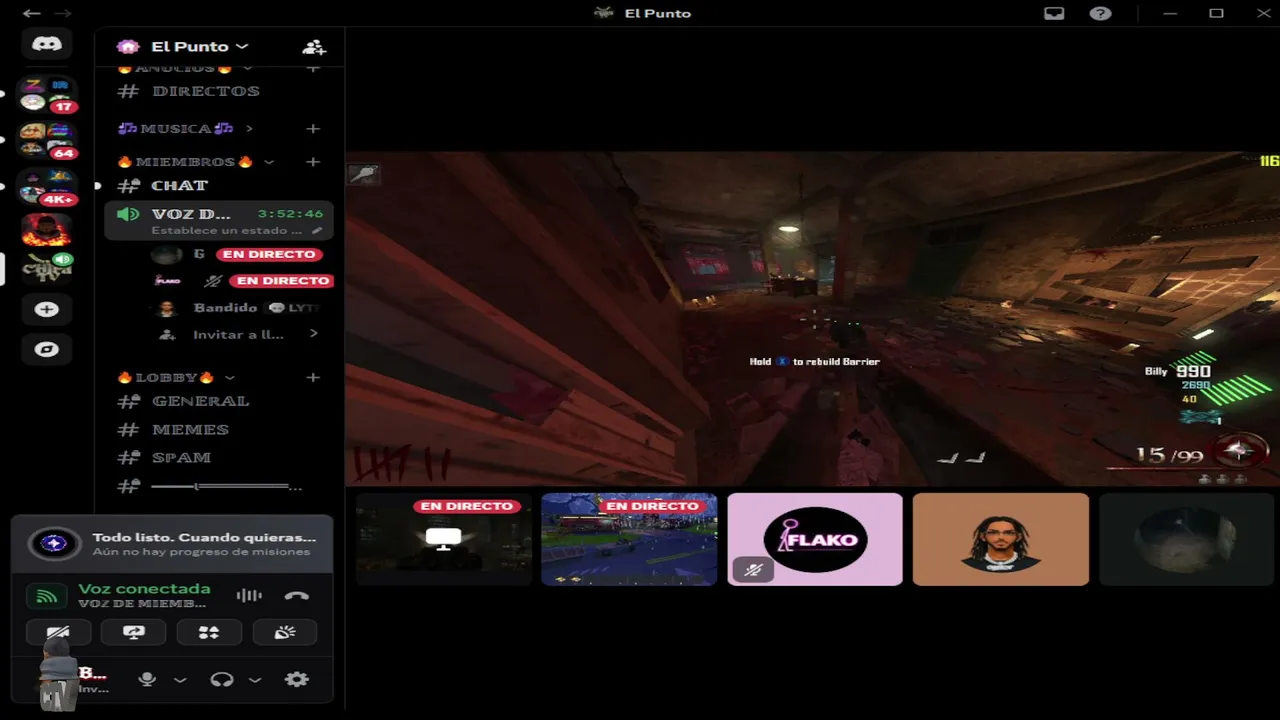Open Quests orb icon
This screenshot has height=720, width=1280.
tap(55, 544)
